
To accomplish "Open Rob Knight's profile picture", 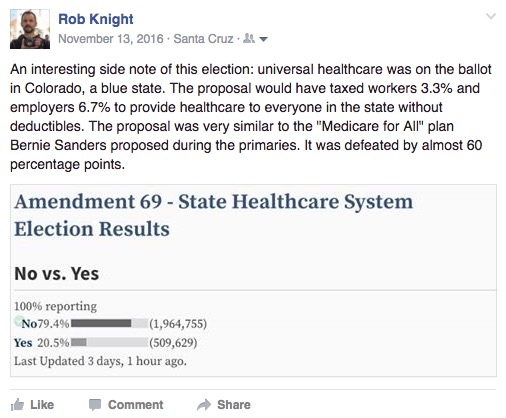I will [x=30, y=29].
